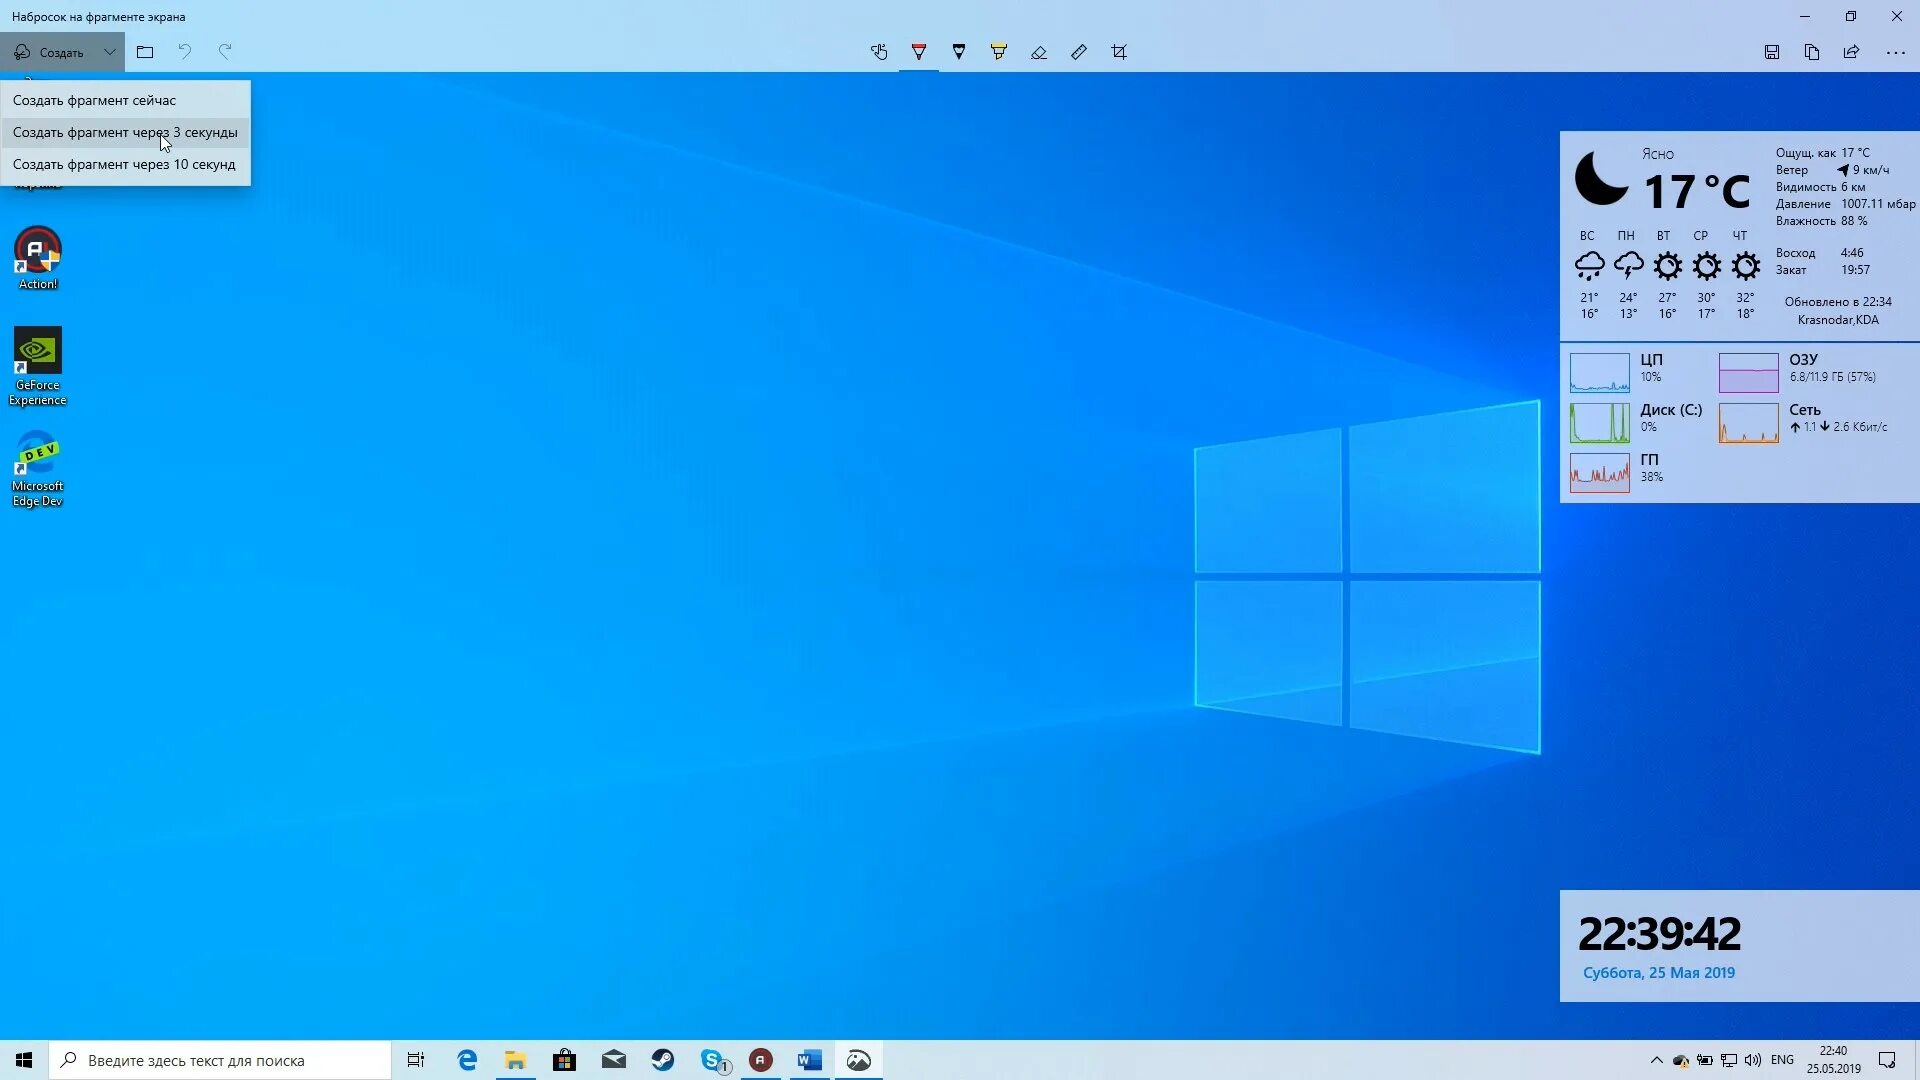The width and height of the screenshot is (1920, 1080).
Task: Collapse the Создать dropdown arrow
Action: coord(110,52)
